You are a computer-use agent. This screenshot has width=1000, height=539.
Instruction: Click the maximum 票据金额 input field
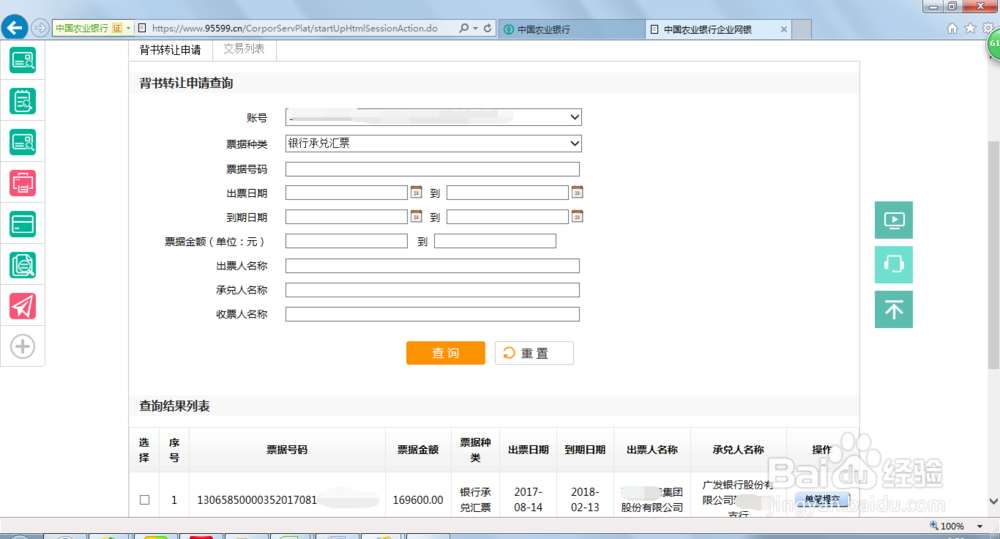click(495, 240)
